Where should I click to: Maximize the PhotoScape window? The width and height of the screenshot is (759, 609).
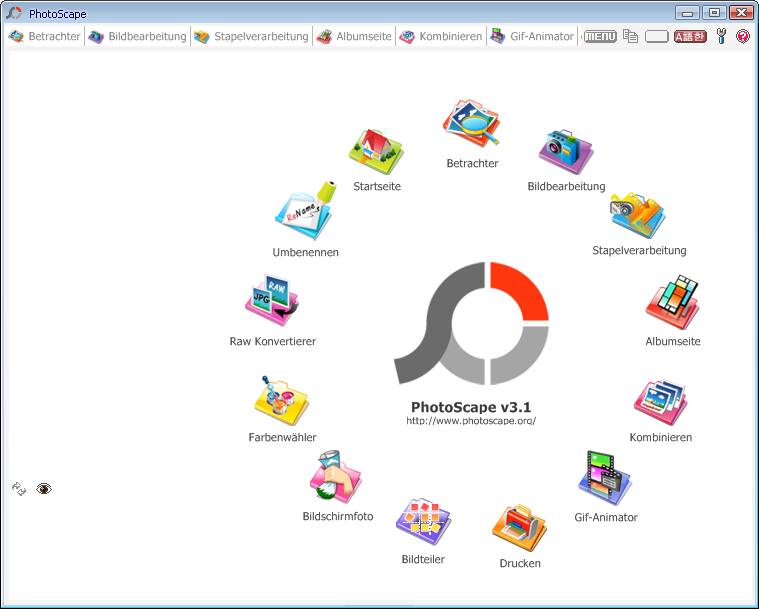714,13
